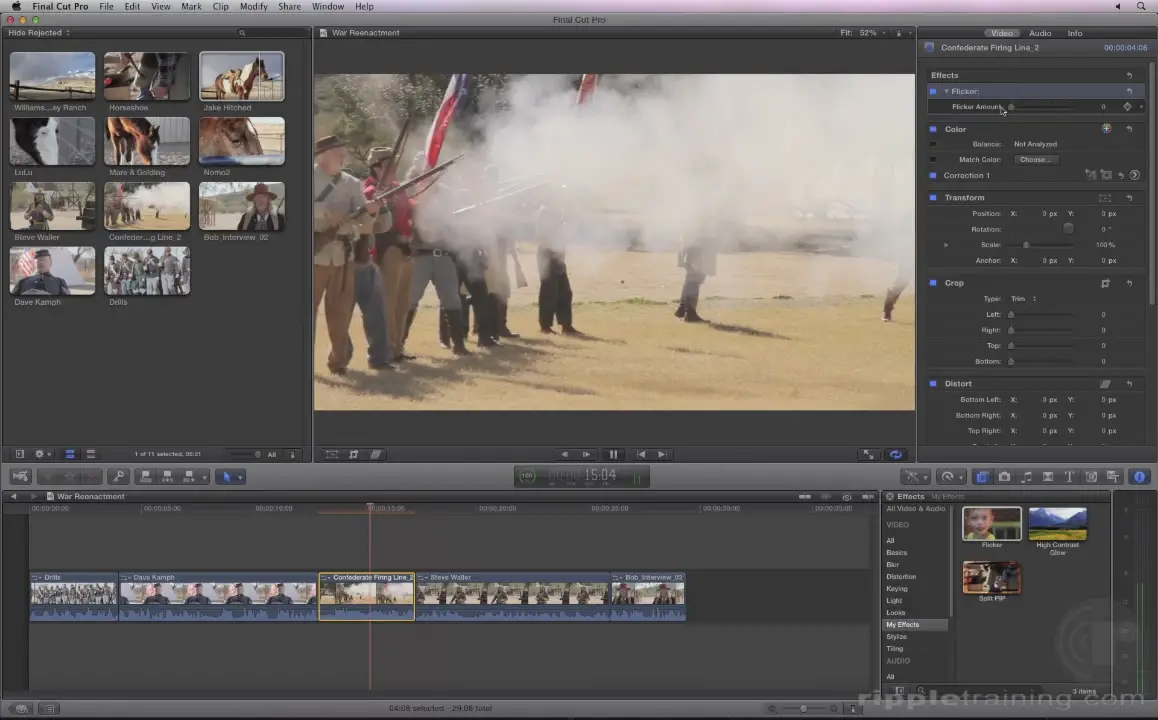
Task: Open the Titles browser T icon
Action: [x=1069, y=477]
